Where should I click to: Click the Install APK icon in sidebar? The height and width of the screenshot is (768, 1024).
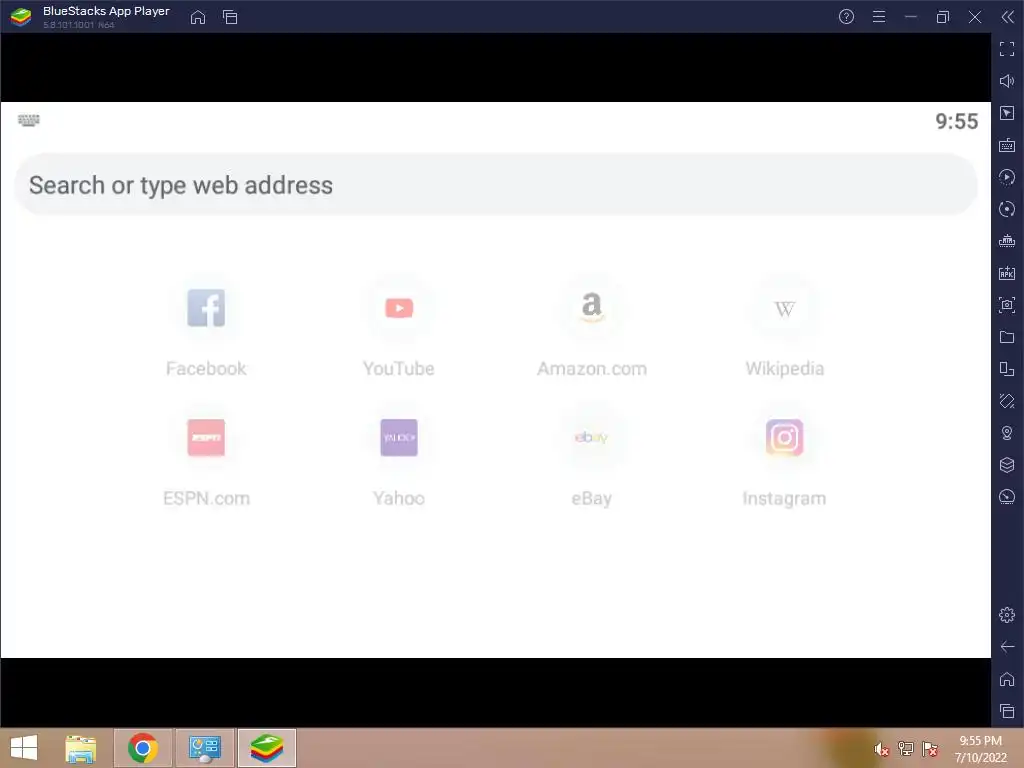pyautogui.click(x=1007, y=273)
